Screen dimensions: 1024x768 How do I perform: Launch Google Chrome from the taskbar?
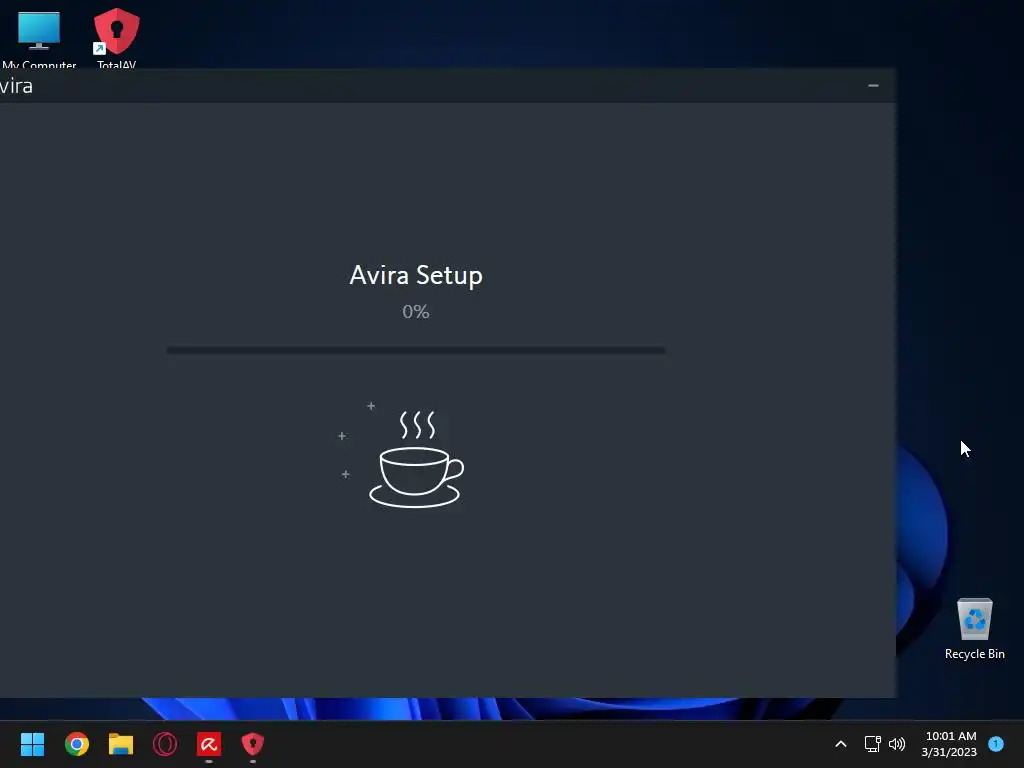pyautogui.click(x=76, y=744)
